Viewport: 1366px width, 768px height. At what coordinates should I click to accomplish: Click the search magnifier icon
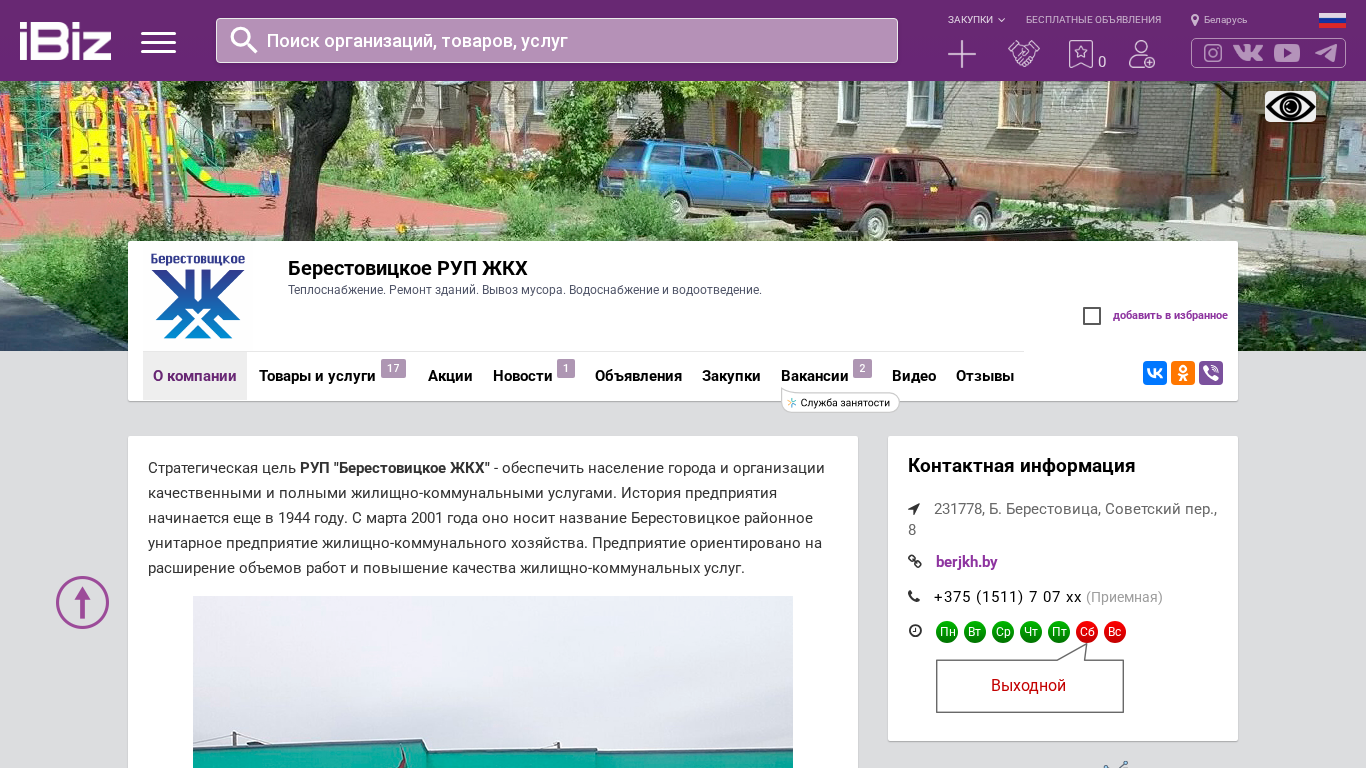coord(244,40)
